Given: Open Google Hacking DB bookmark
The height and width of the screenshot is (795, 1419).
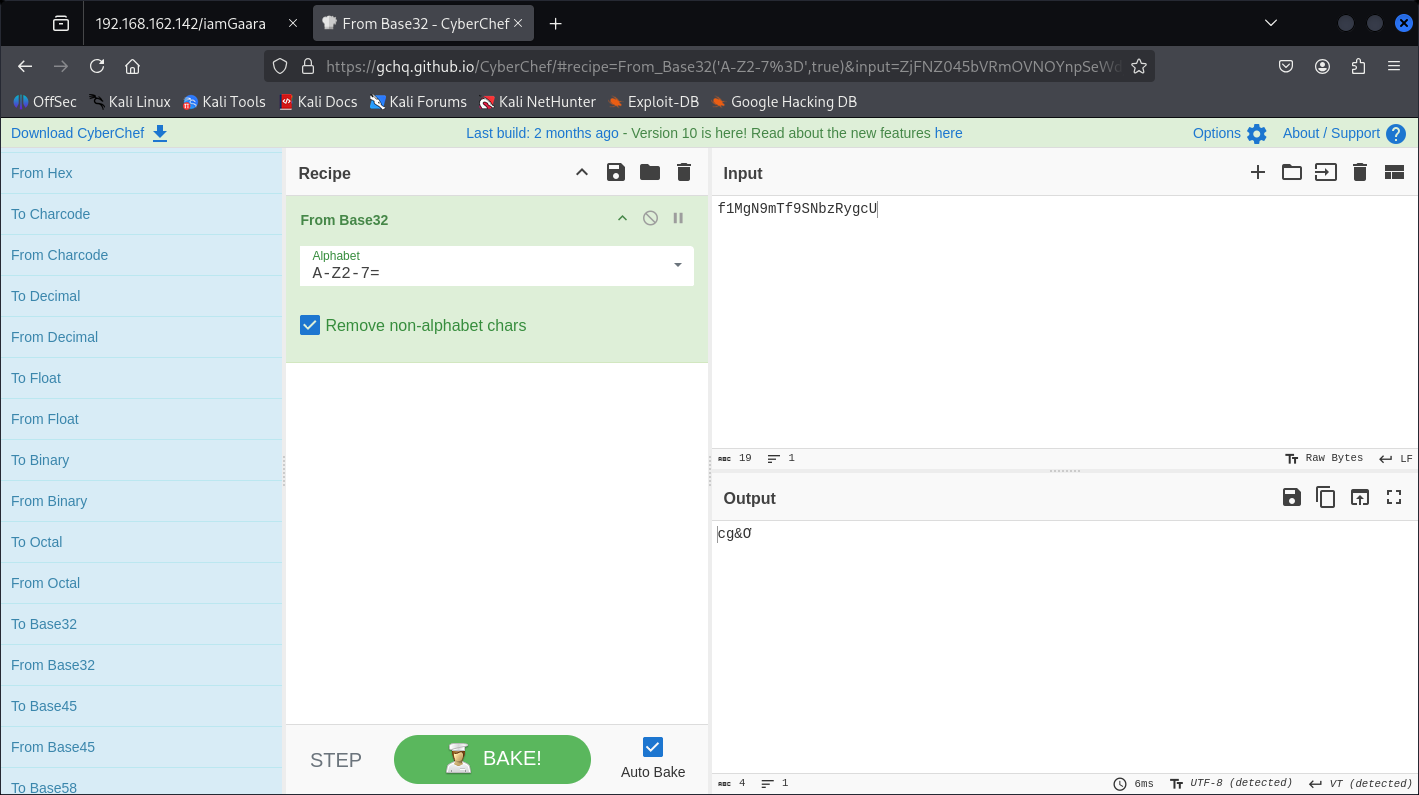Looking at the screenshot, I should [784, 101].
